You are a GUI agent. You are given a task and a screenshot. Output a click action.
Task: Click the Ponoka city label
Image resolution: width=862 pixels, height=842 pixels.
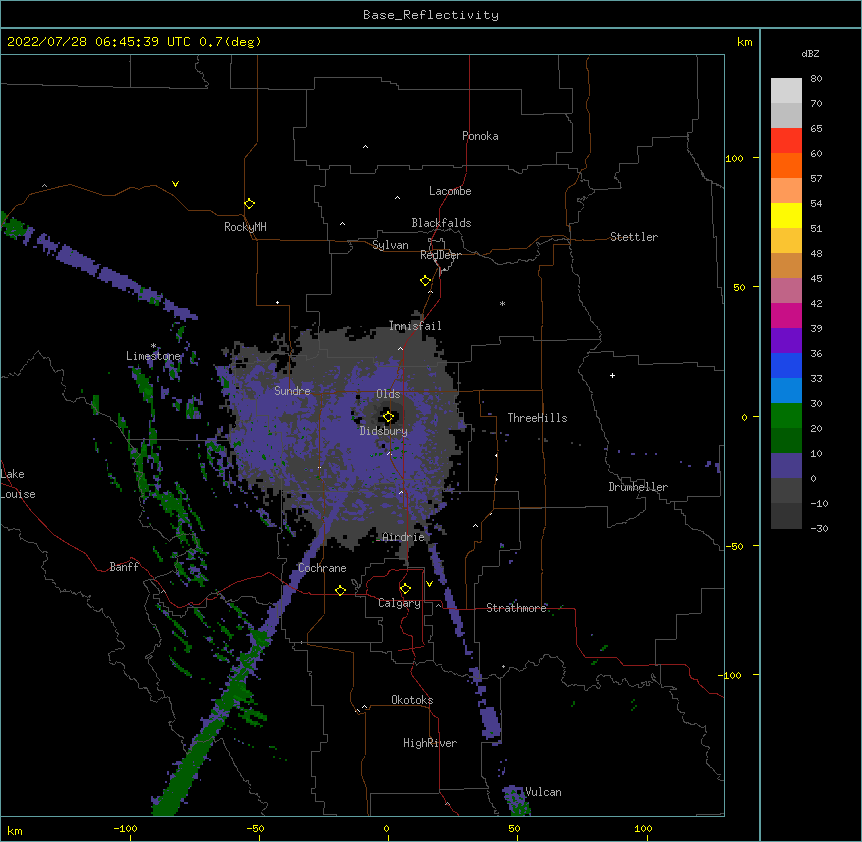[480, 136]
